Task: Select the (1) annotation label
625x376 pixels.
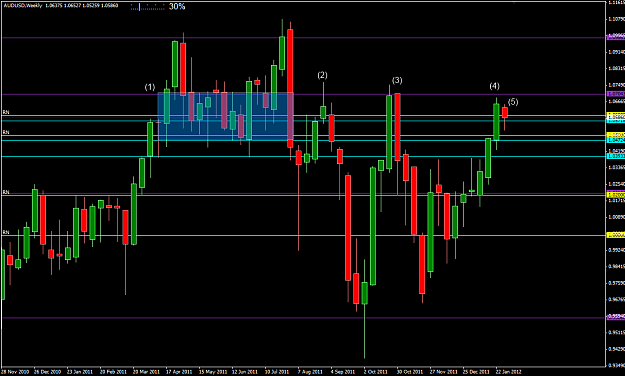Action: point(150,87)
